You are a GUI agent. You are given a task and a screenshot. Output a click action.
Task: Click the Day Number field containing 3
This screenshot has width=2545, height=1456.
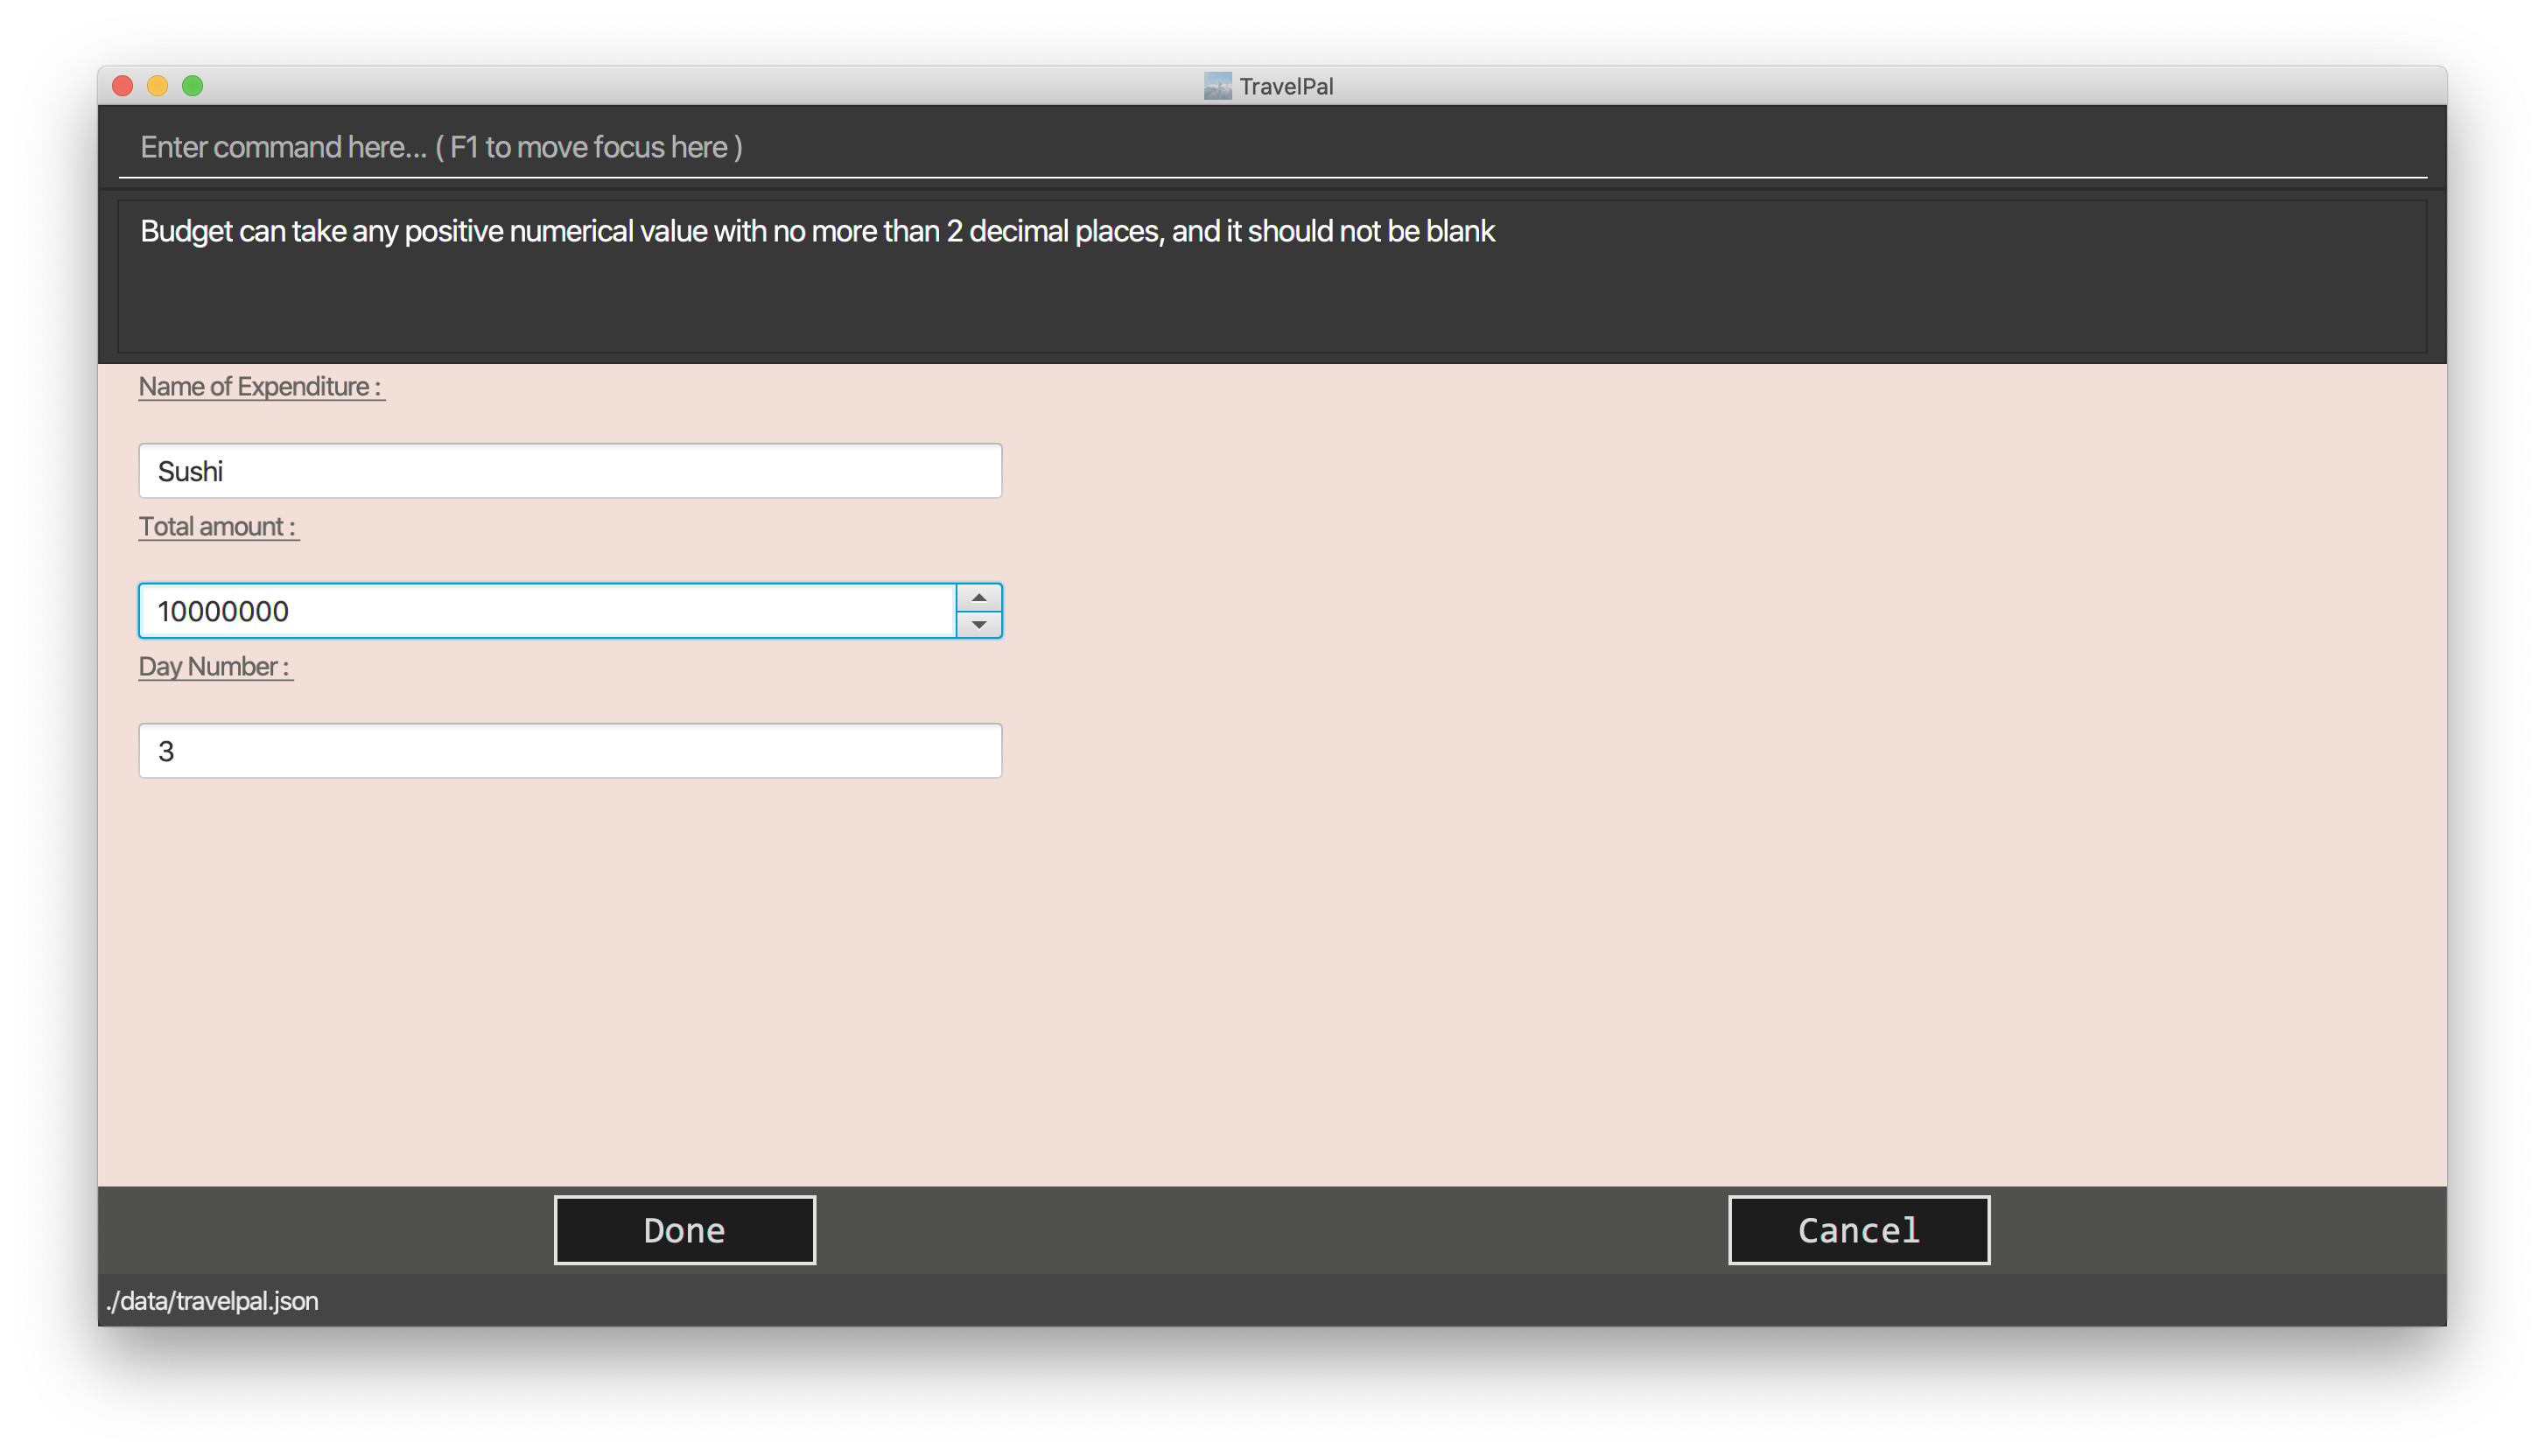(x=570, y=751)
